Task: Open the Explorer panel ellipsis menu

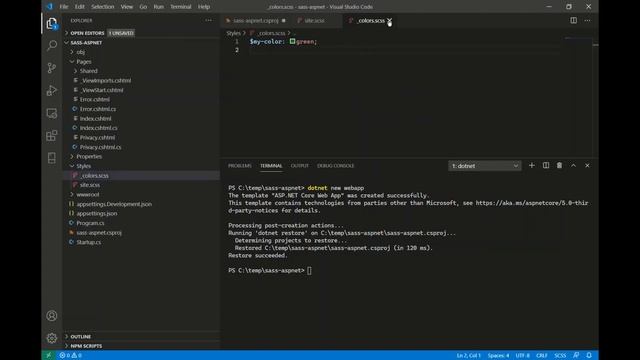Action: point(209,20)
